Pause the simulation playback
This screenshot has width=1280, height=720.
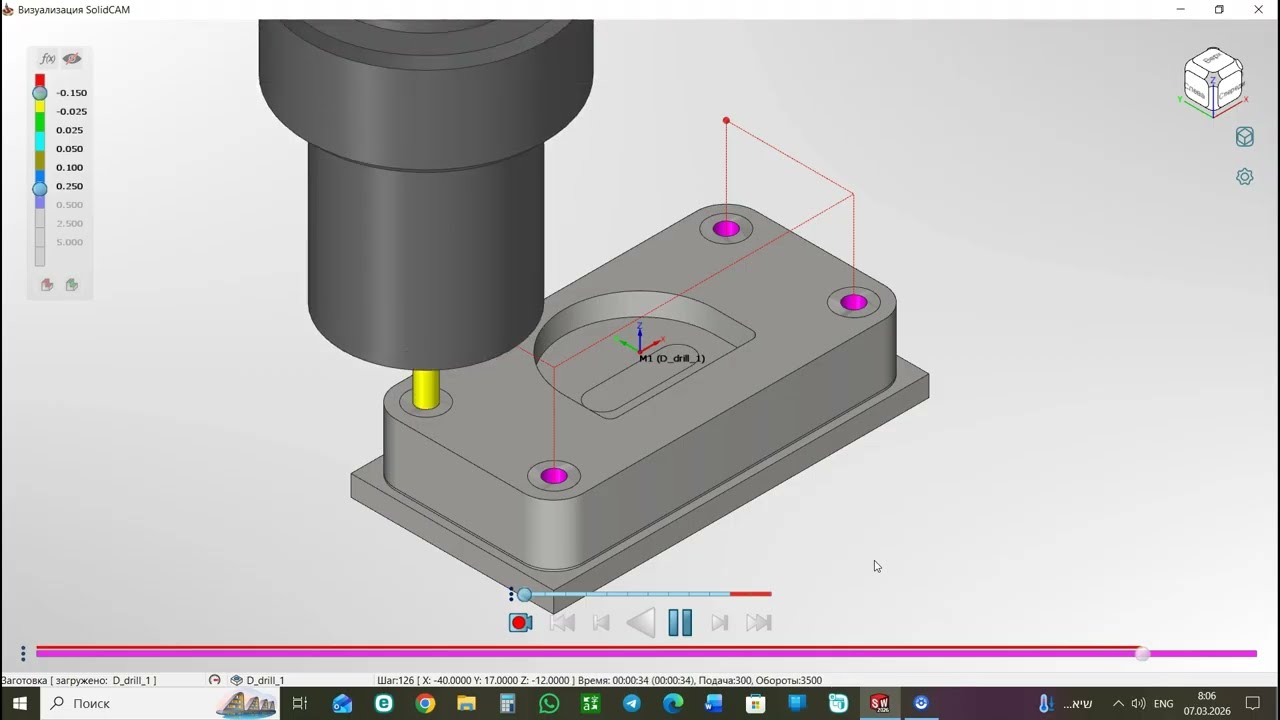[x=680, y=622]
